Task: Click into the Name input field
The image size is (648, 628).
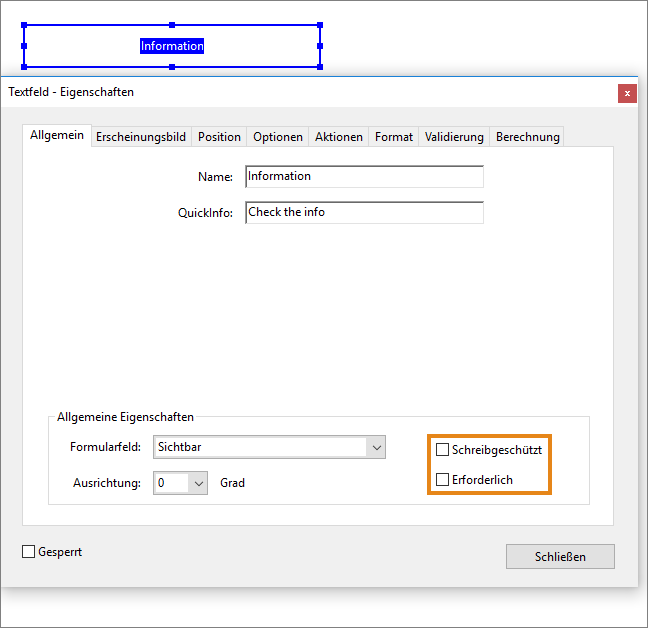Action: click(x=364, y=177)
